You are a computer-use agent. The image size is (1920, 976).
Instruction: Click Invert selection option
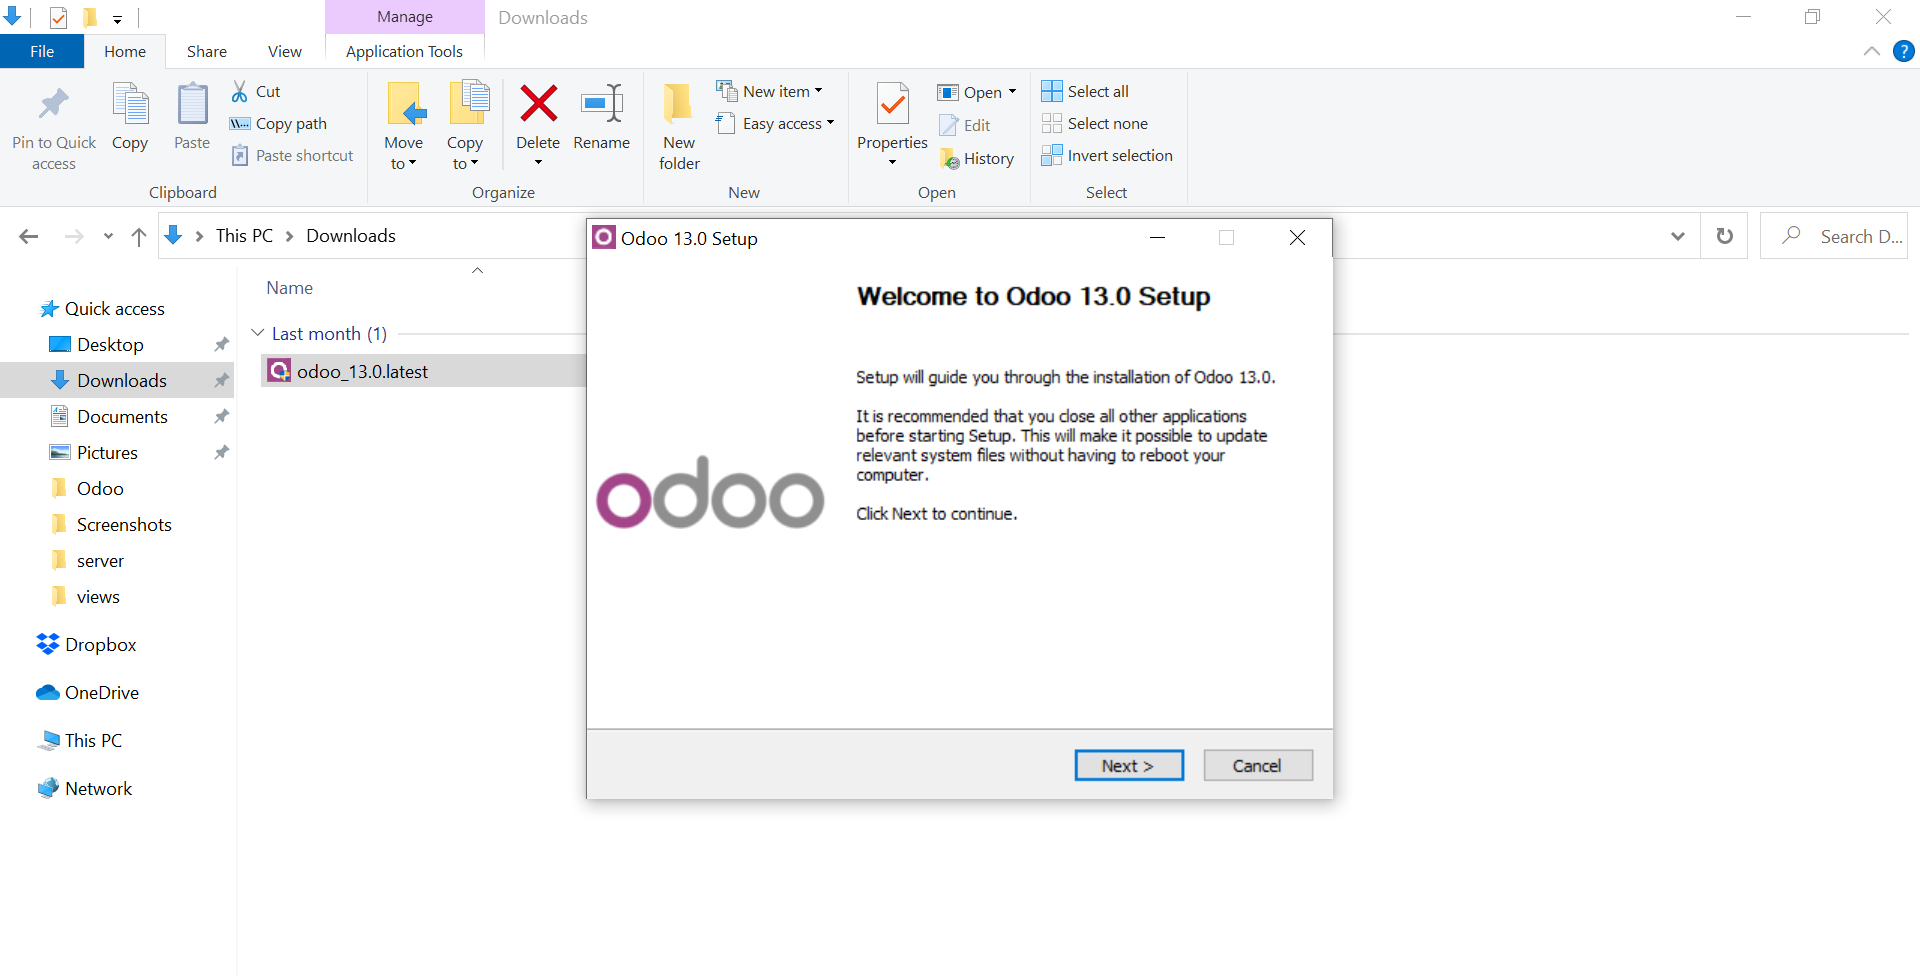(x=1107, y=155)
